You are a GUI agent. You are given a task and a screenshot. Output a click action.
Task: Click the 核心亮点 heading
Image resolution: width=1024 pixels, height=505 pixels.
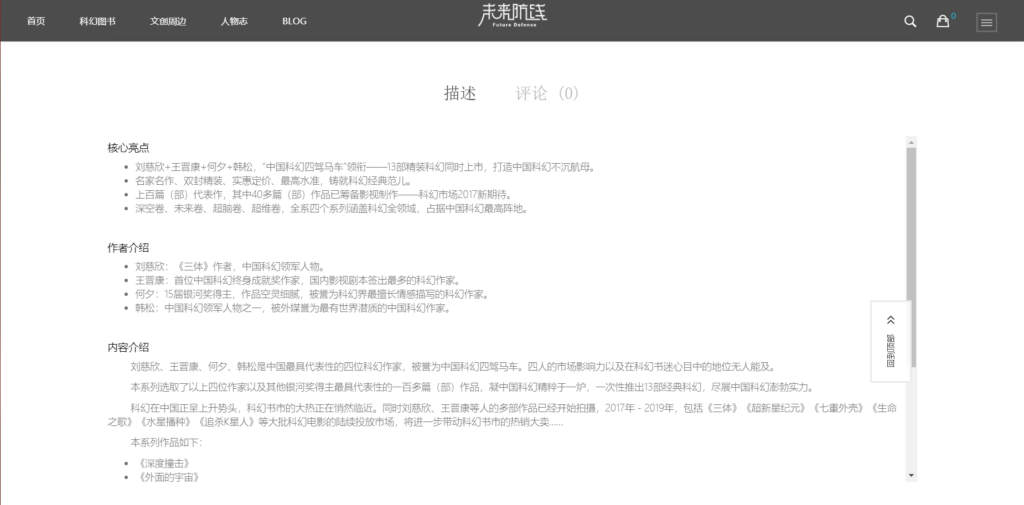coord(128,148)
